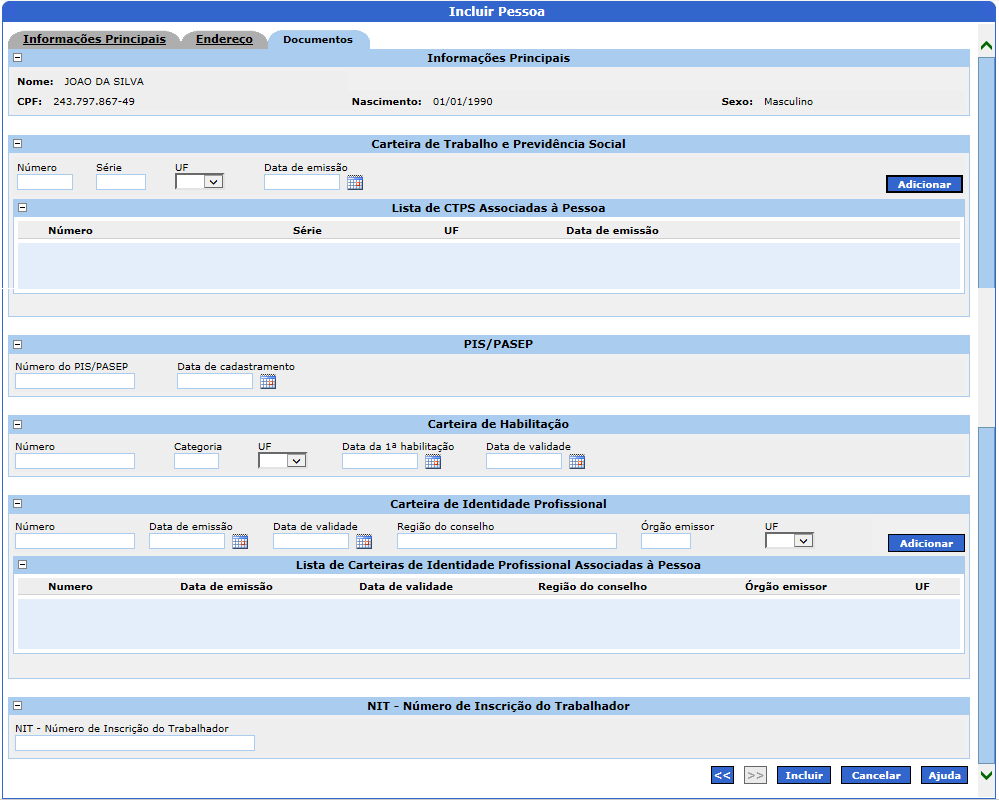Click the Número do PIS/PASEP input field
Image resolution: width=999 pixels, height=800 pixels.
click(x=75, y=381)
